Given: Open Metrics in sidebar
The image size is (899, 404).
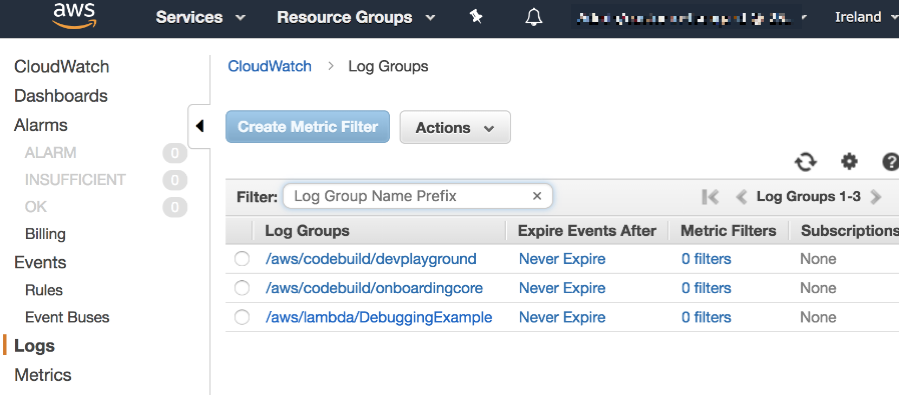Looking at the screenshot, I should (43, 375).
